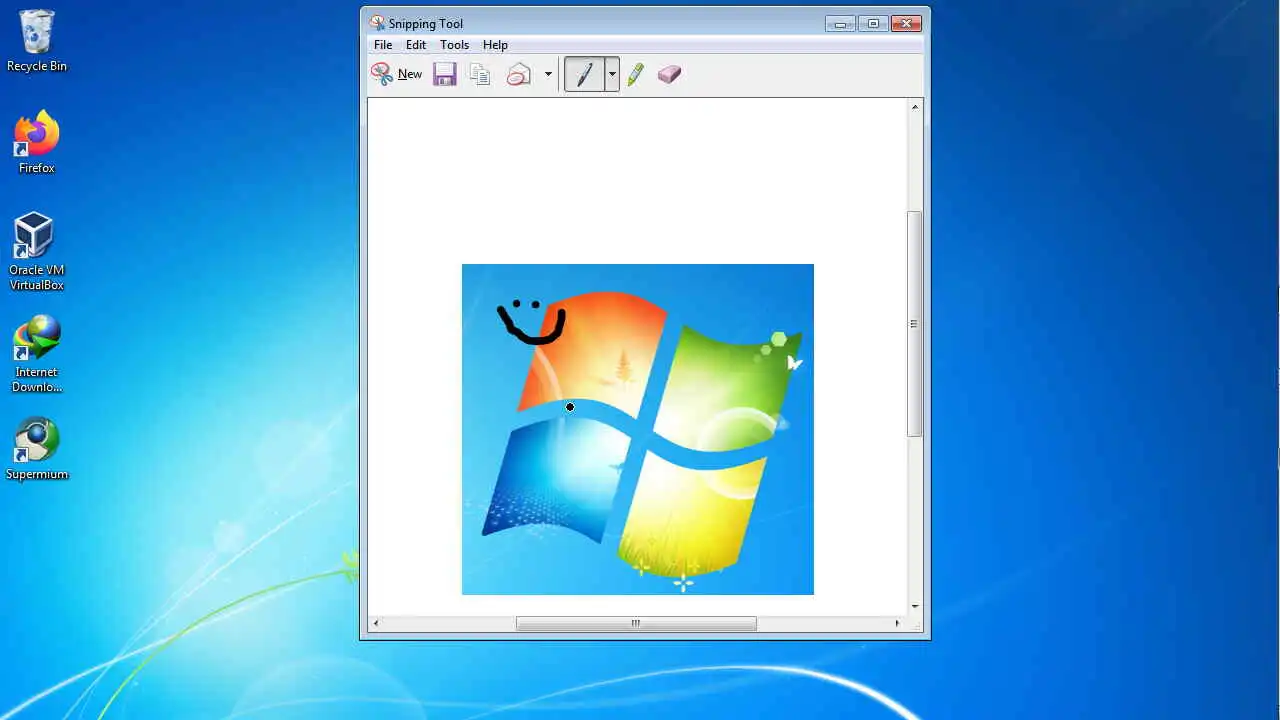Screen dimensions: 1280x720
Task: Click the scroll left arrow
Action: click(x=376, y=623)
